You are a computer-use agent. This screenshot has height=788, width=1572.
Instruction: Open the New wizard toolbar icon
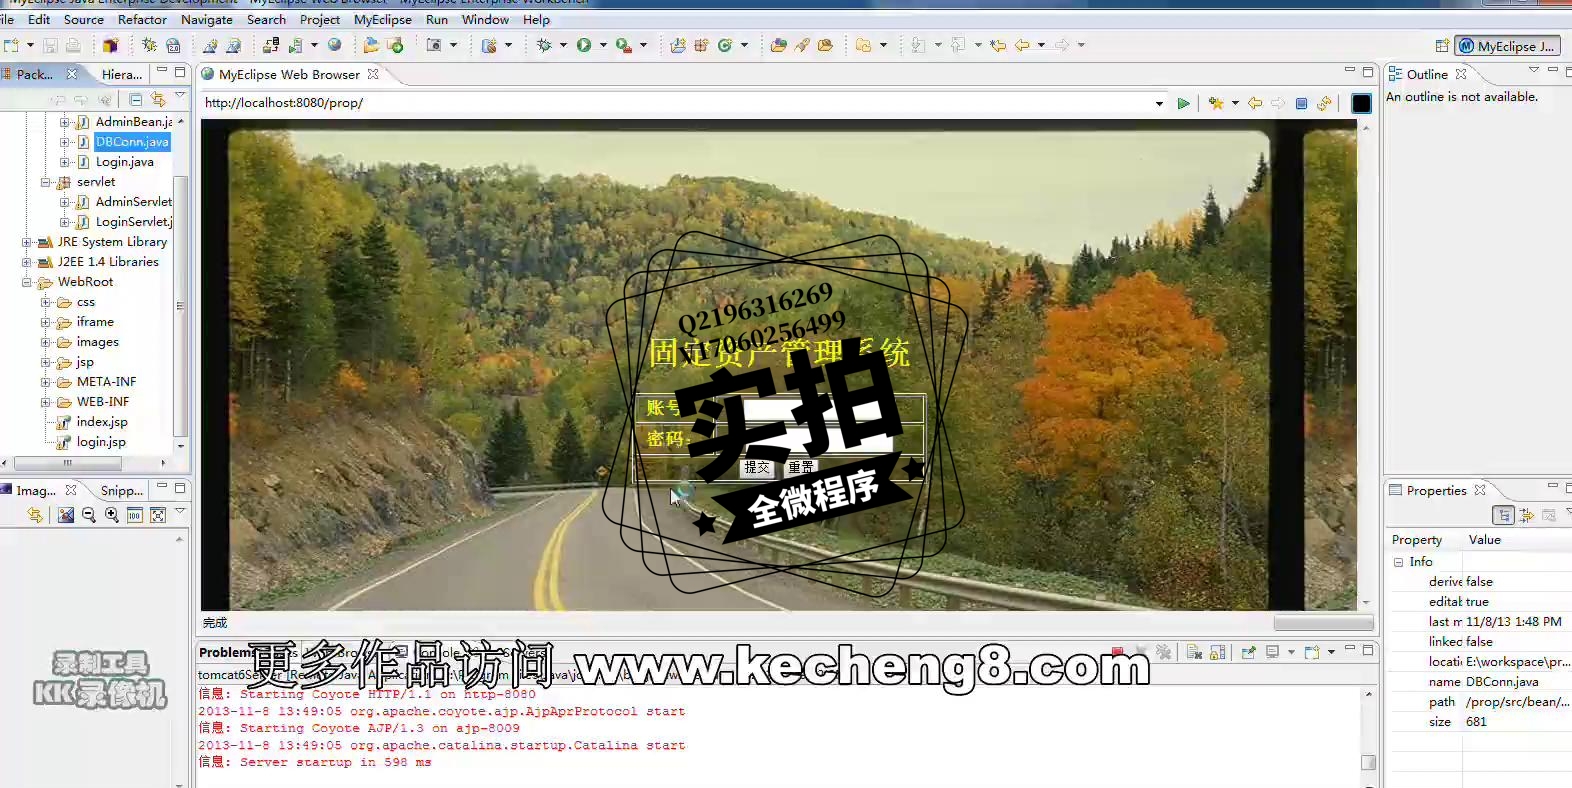point(12,45)
